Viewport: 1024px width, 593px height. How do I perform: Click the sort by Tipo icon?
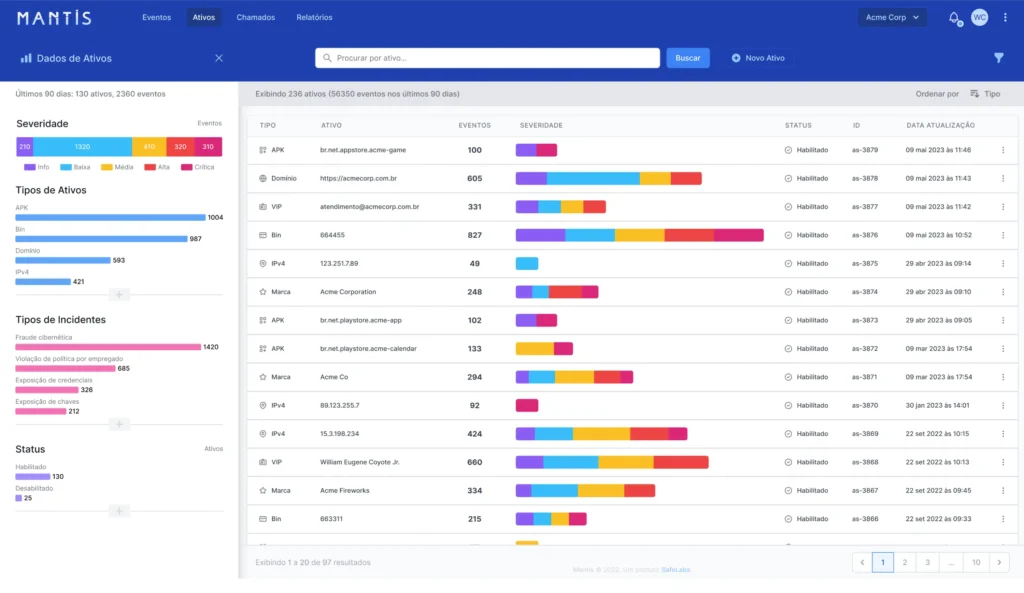[x=975, y=93]
